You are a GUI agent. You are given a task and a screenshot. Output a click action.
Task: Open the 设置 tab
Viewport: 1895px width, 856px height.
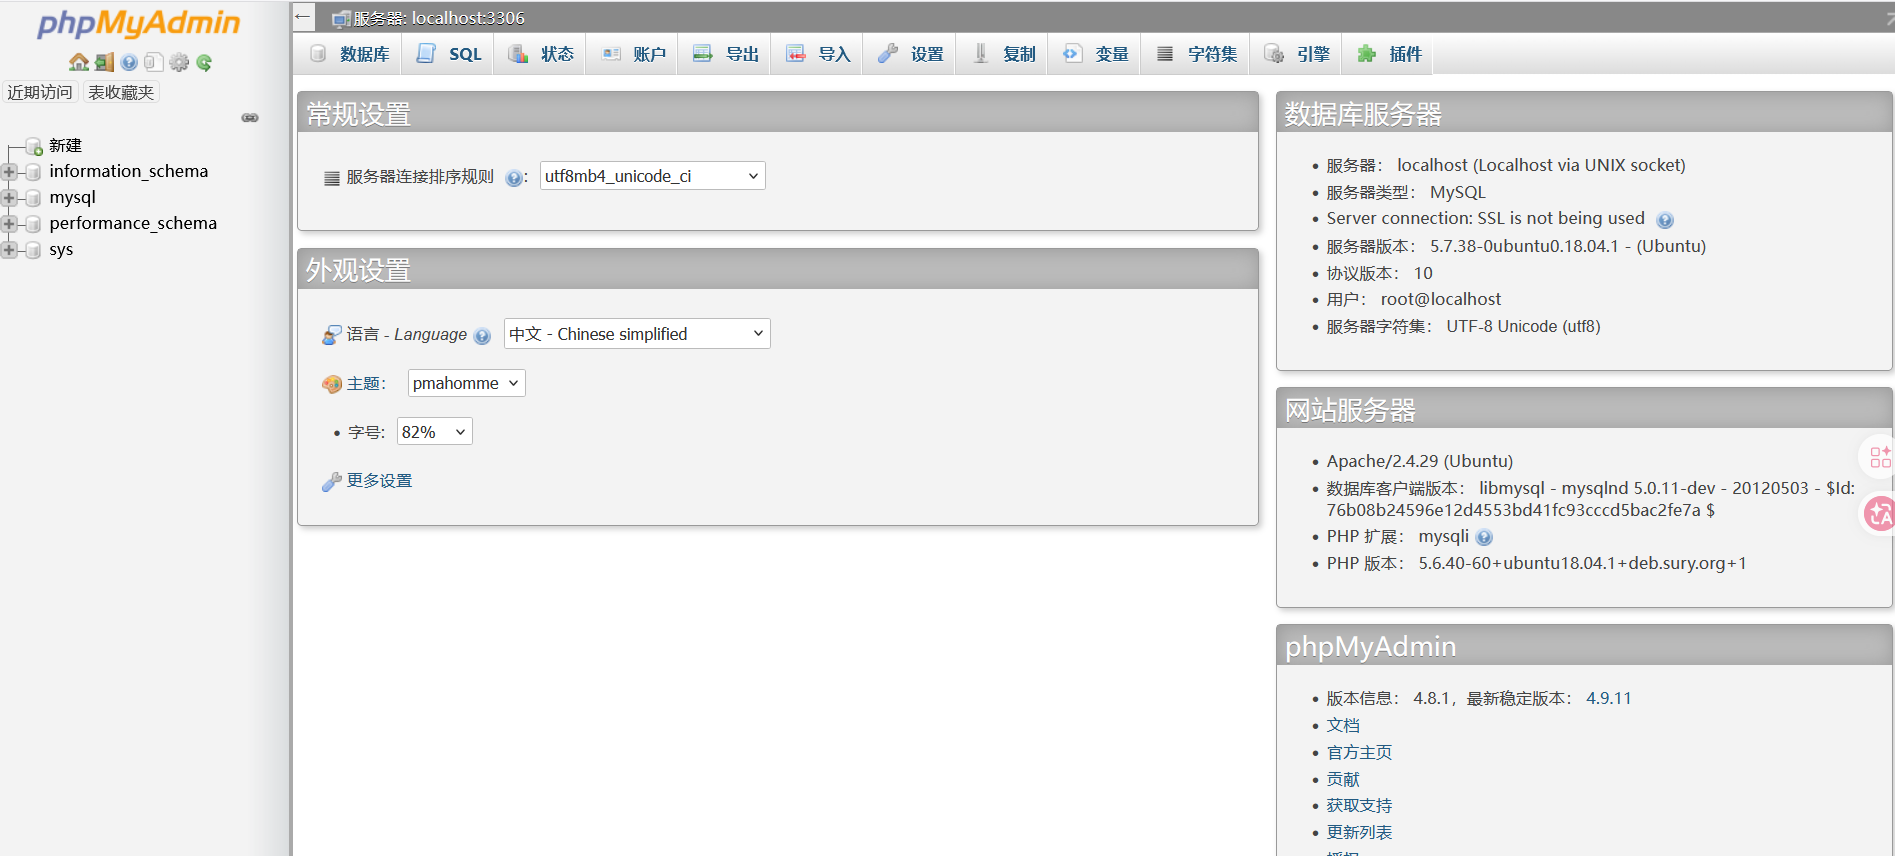pos(910,54)
